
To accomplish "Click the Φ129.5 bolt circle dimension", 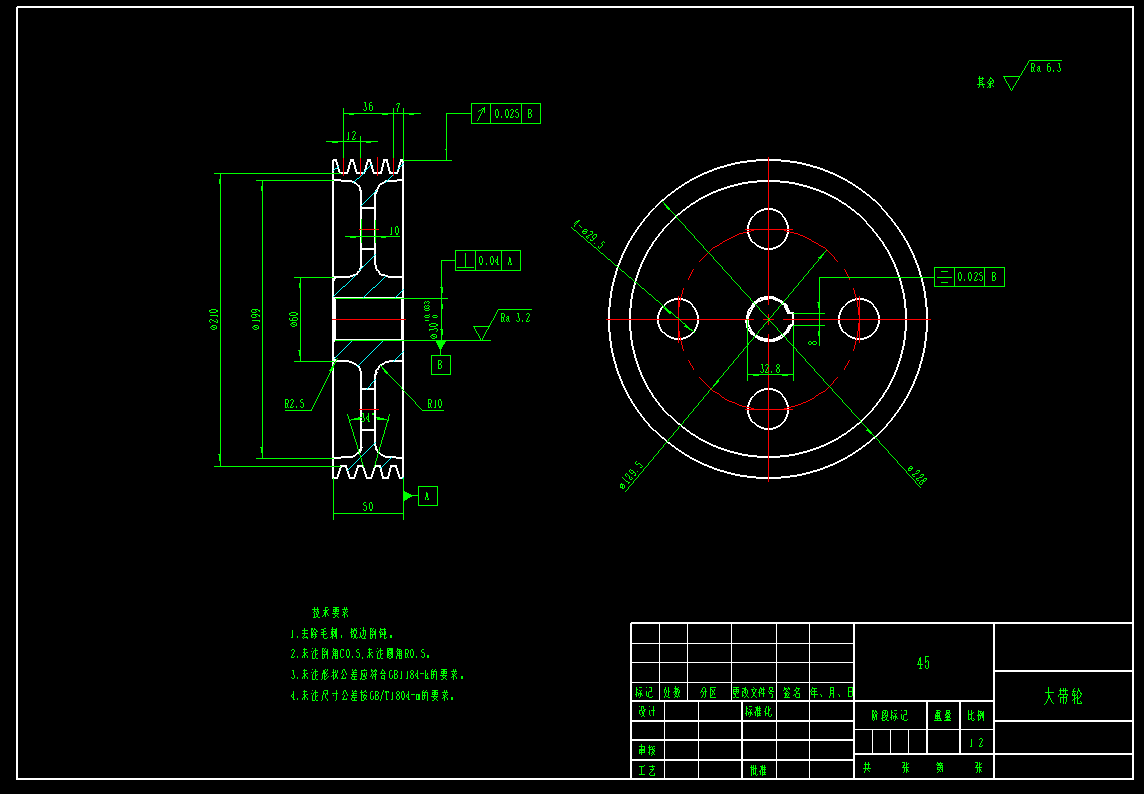I will [632, 475].
